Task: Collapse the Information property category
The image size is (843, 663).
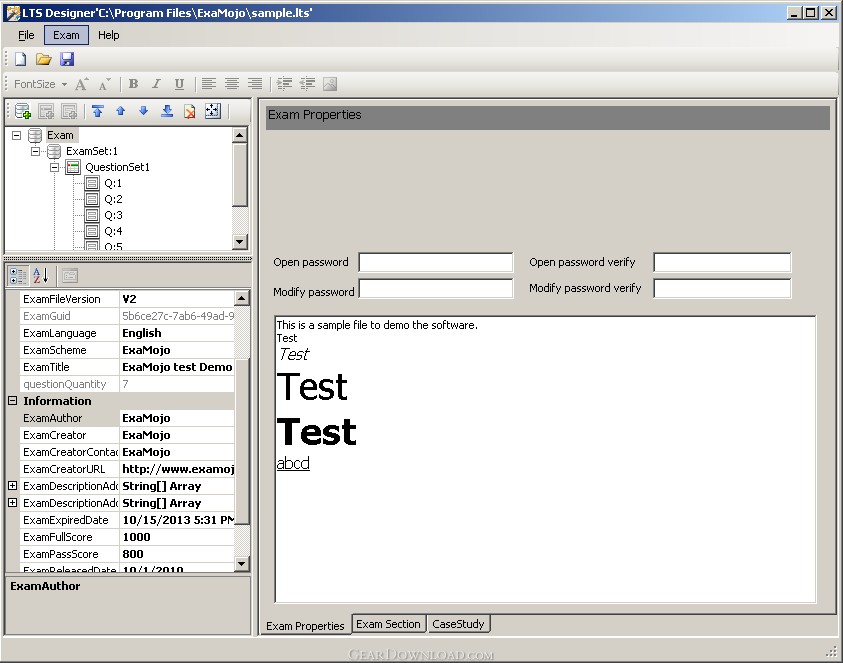Action: (13, 401)
